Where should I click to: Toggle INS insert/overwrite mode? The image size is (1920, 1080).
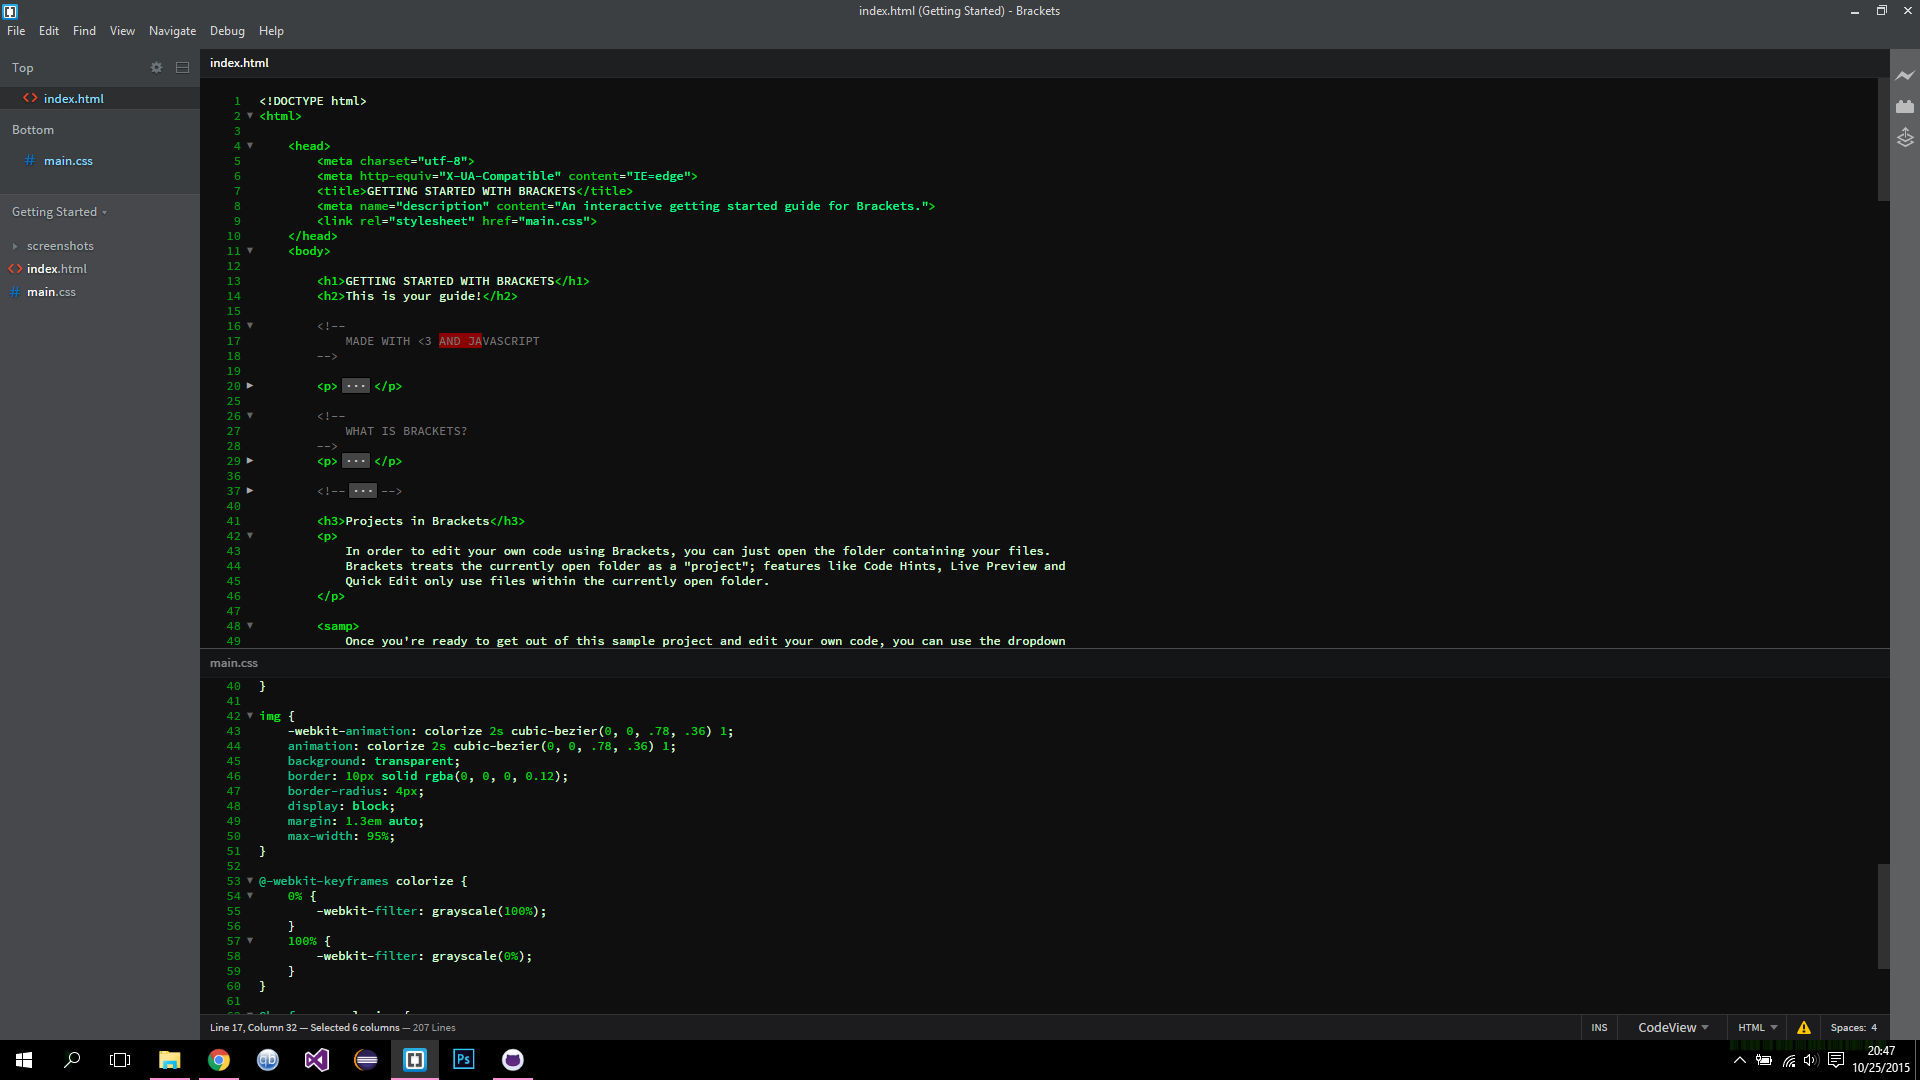[1599, 1027]
